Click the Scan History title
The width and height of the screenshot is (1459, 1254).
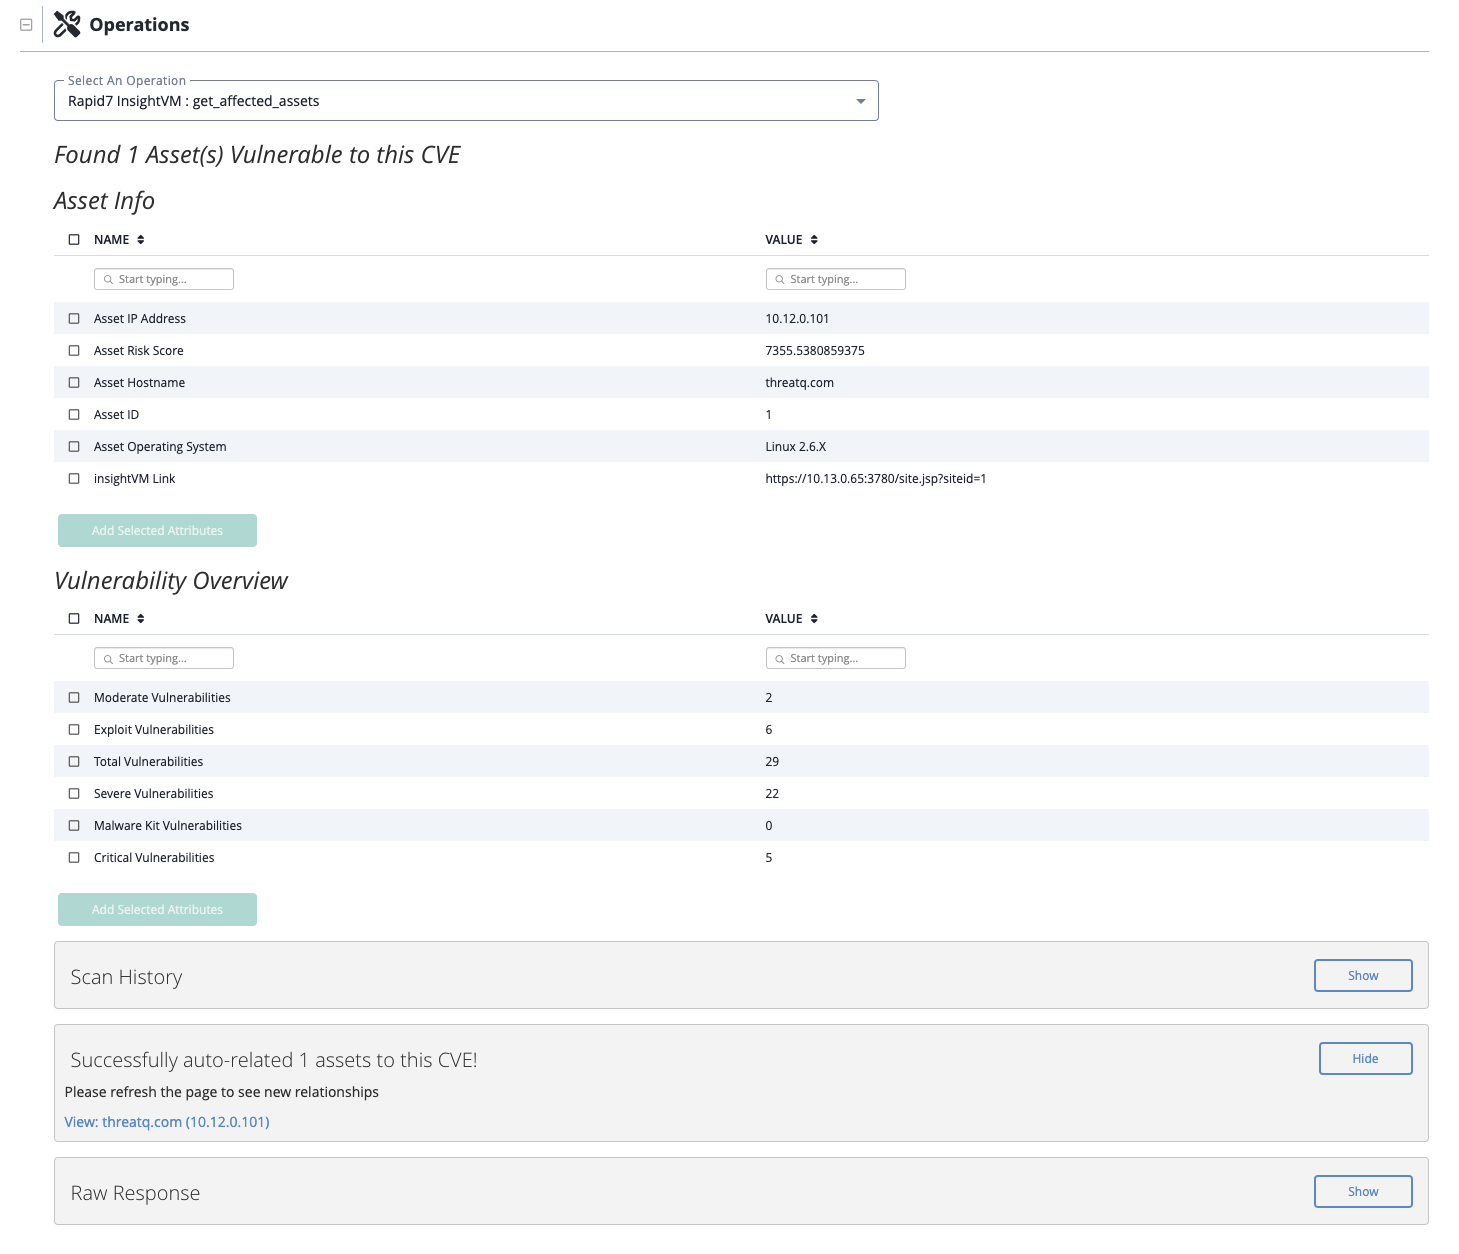126,977
